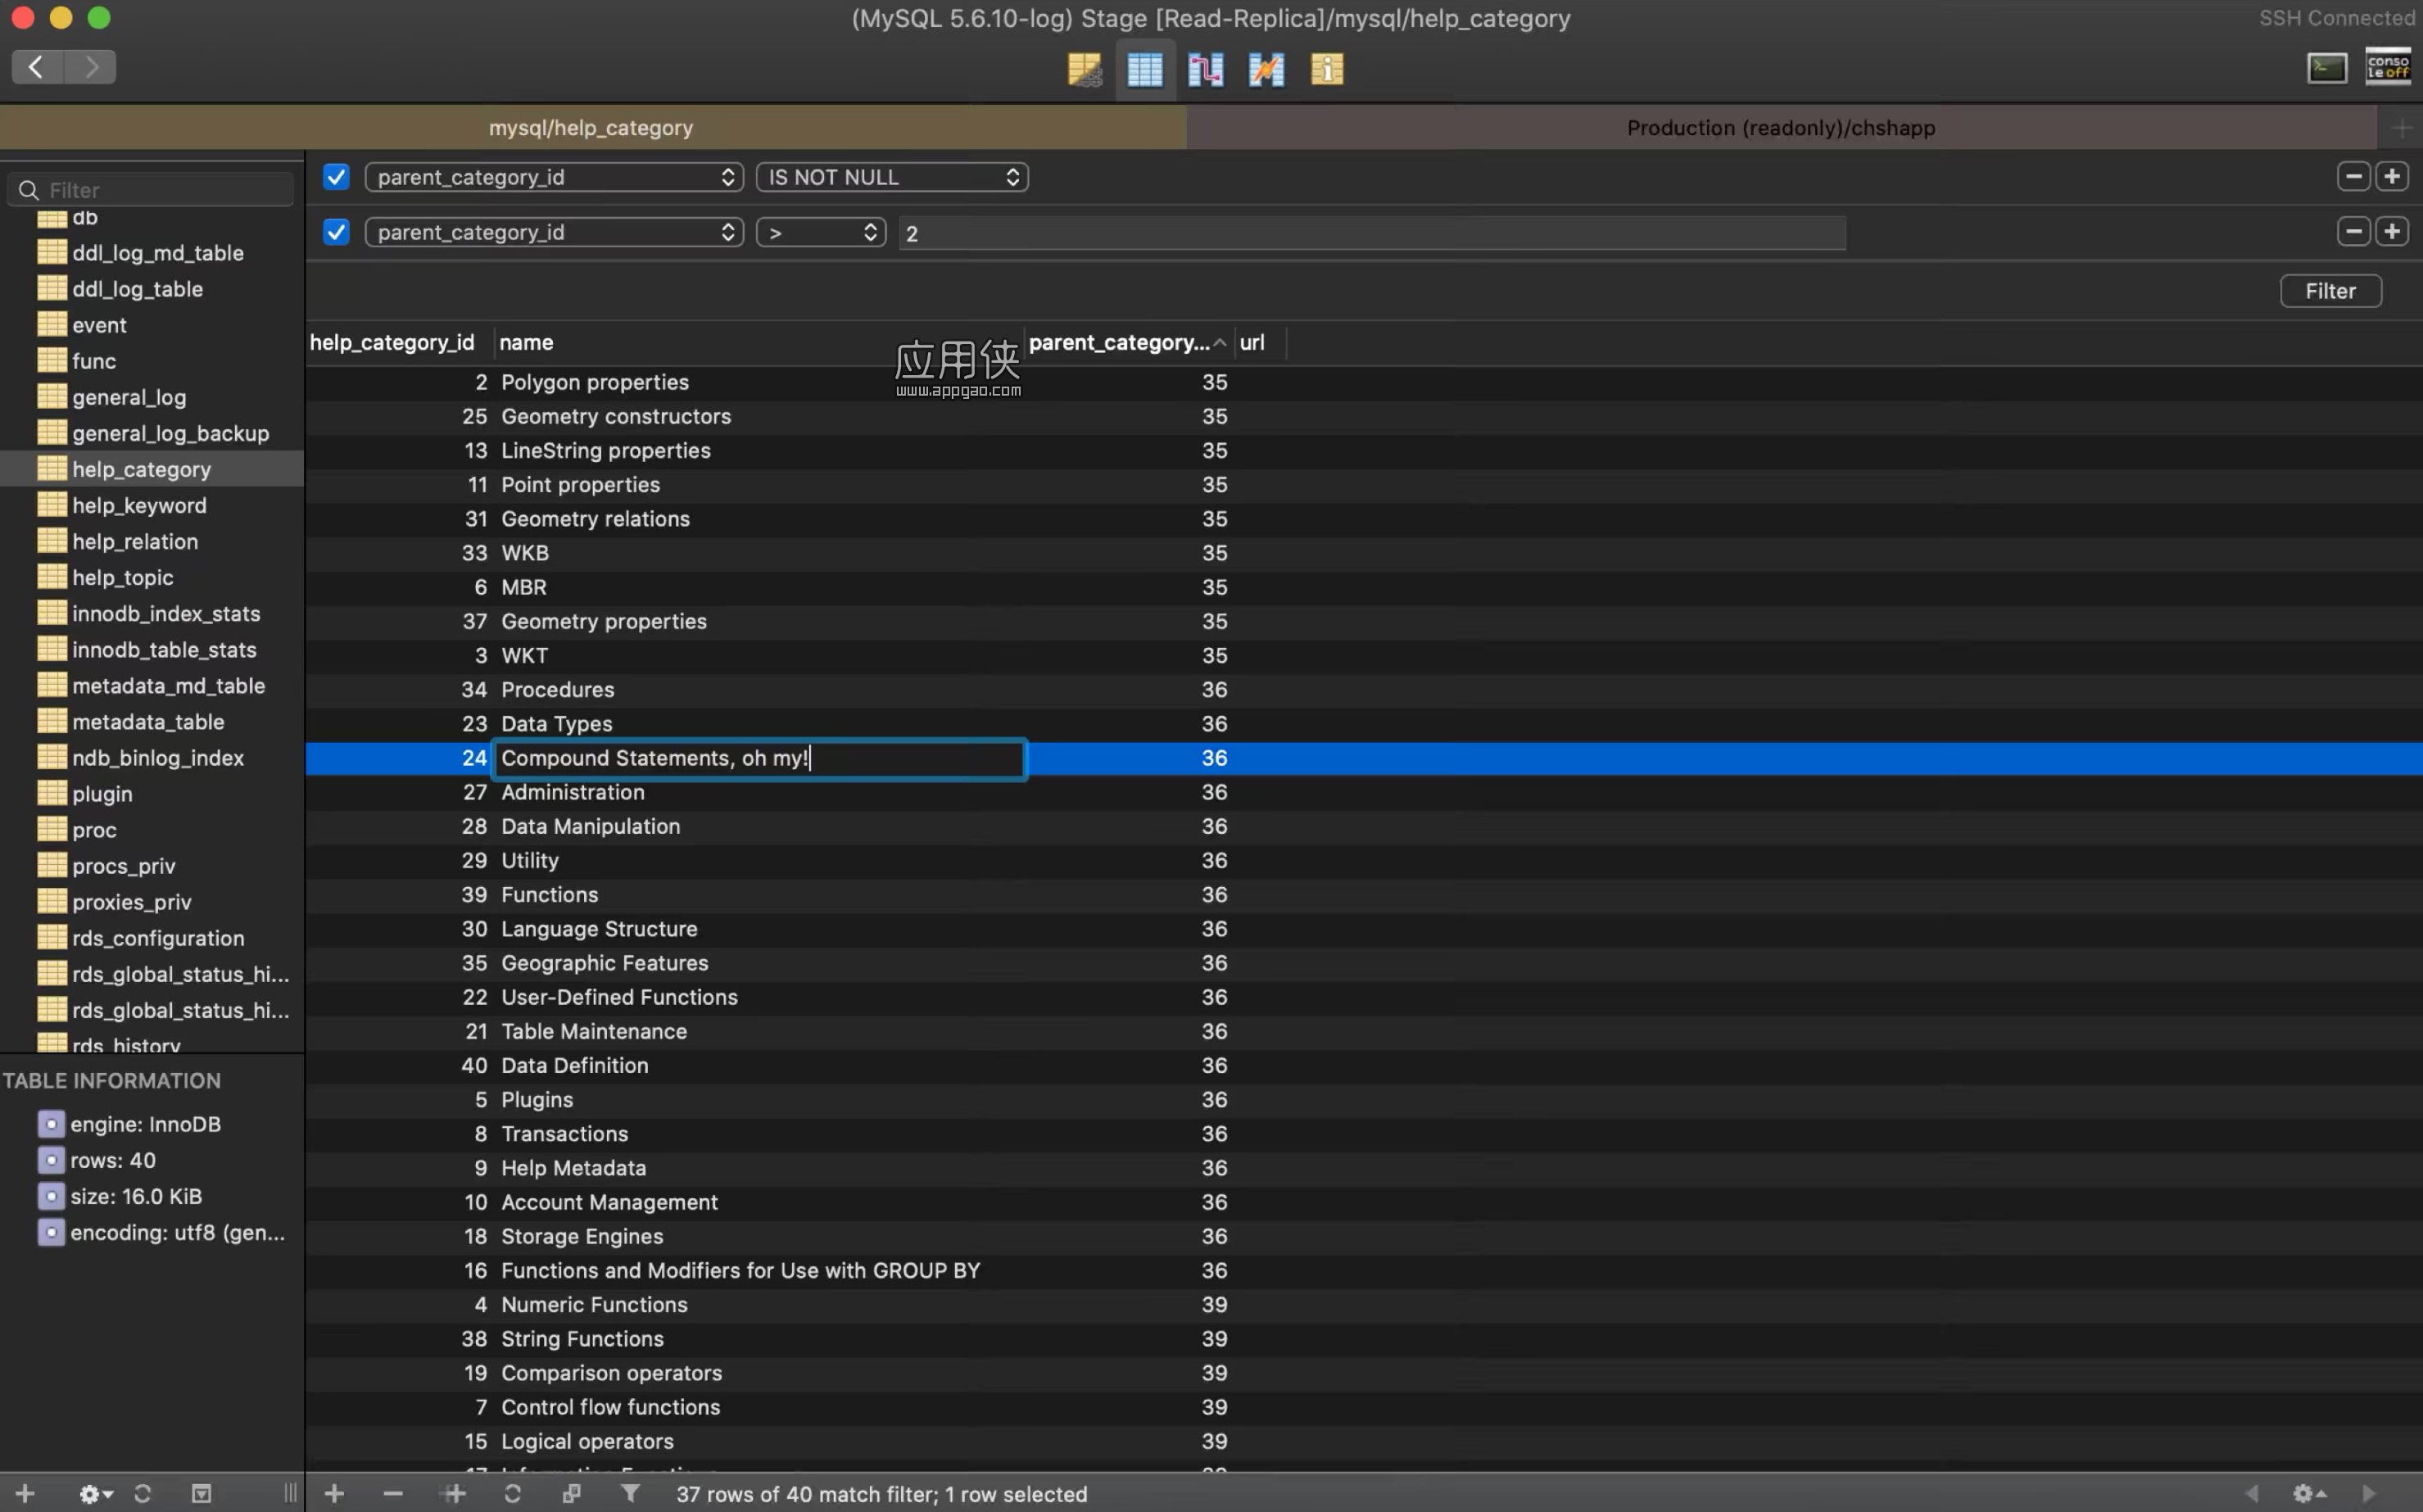Open the Query console icon
Image resolution: width=2423 pixels, height=1512 pixels.
coord(2327,68)
